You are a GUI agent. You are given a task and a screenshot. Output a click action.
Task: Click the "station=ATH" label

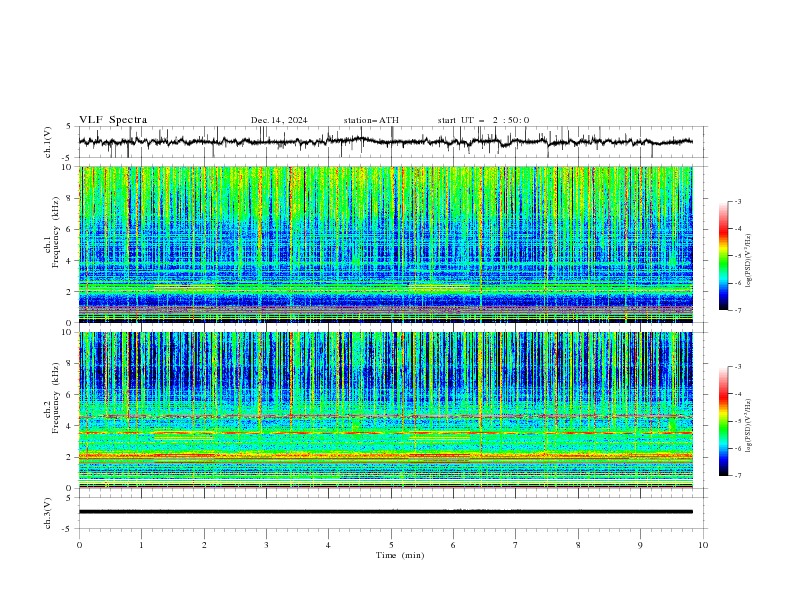(x=371, y=120)
